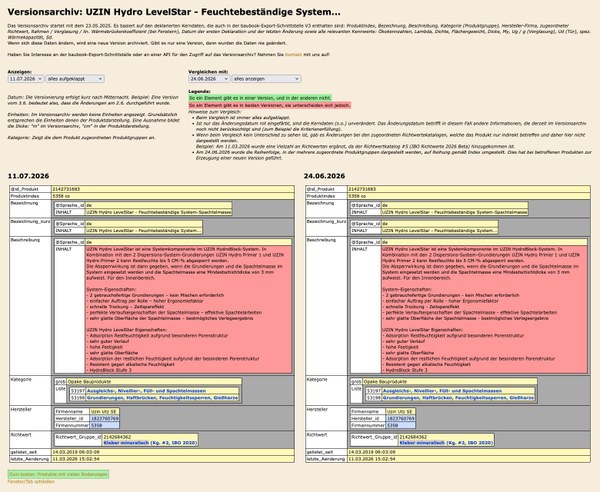This screenshot has width=600, height=492.
Task: Click the 'Legende:' label
Action: tap(199, 91)
